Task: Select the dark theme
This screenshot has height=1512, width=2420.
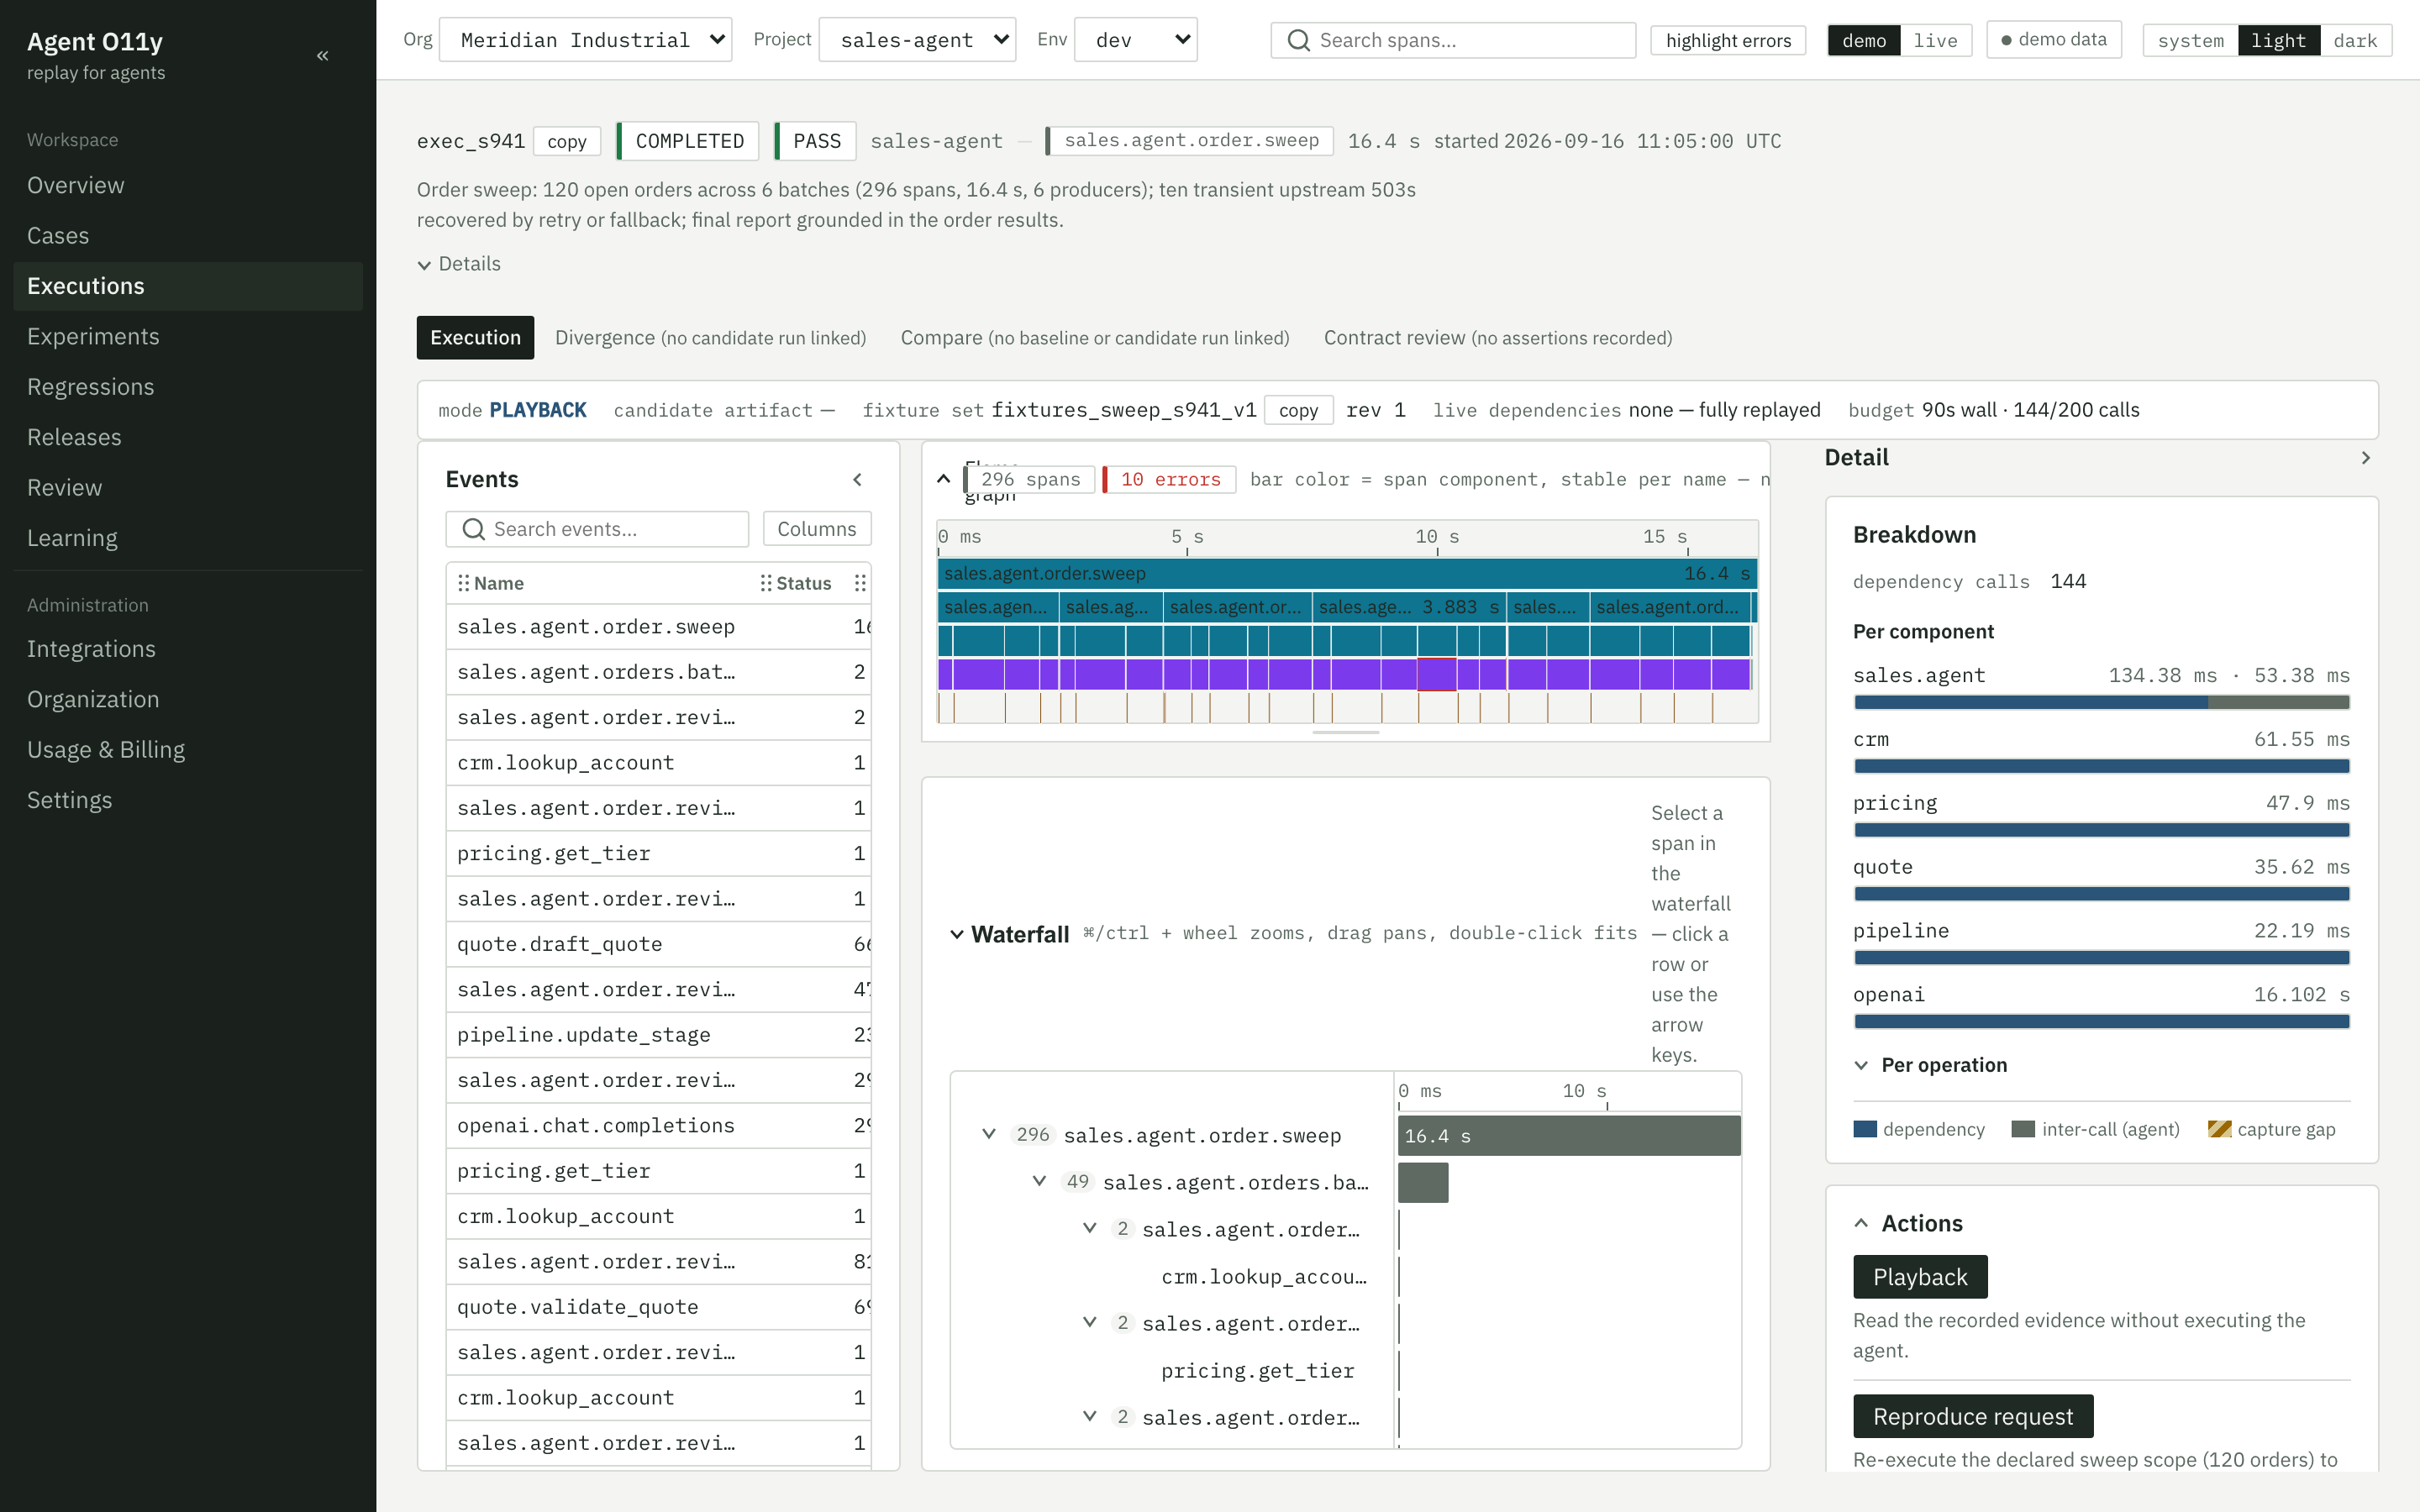Action: click(x=2355, y=41)
